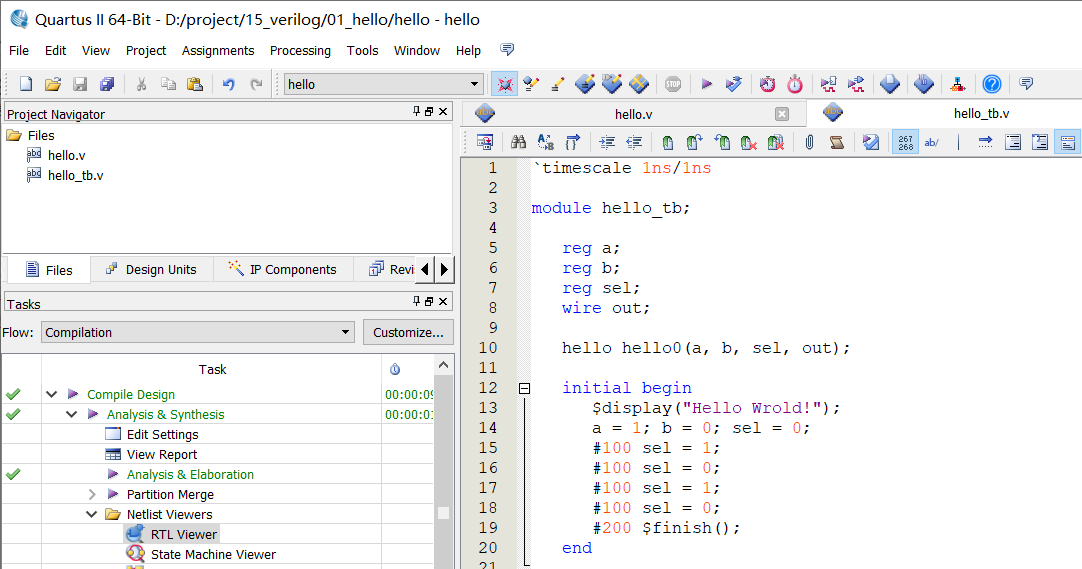Collapse the initial begin code block
The image size is (1082, 569).
[524, 388]
